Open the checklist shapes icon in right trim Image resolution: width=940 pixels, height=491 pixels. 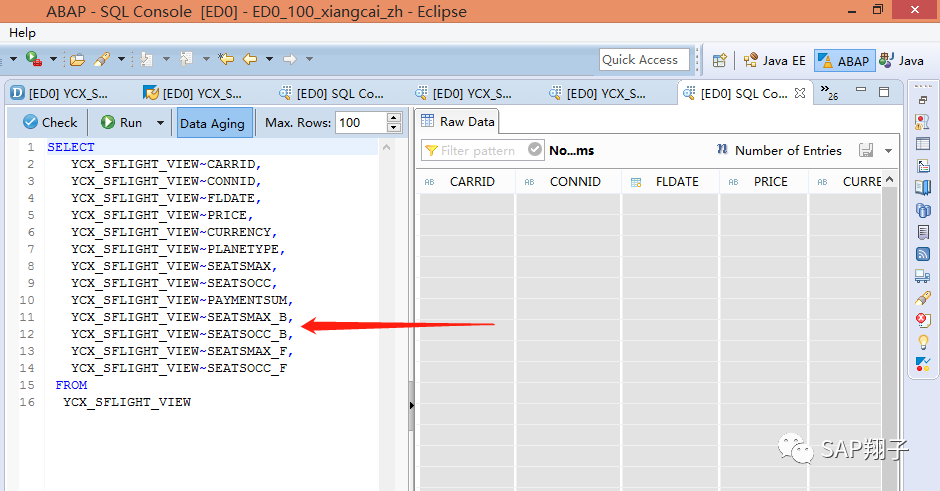pyautogui.click(x=923, y=363)
